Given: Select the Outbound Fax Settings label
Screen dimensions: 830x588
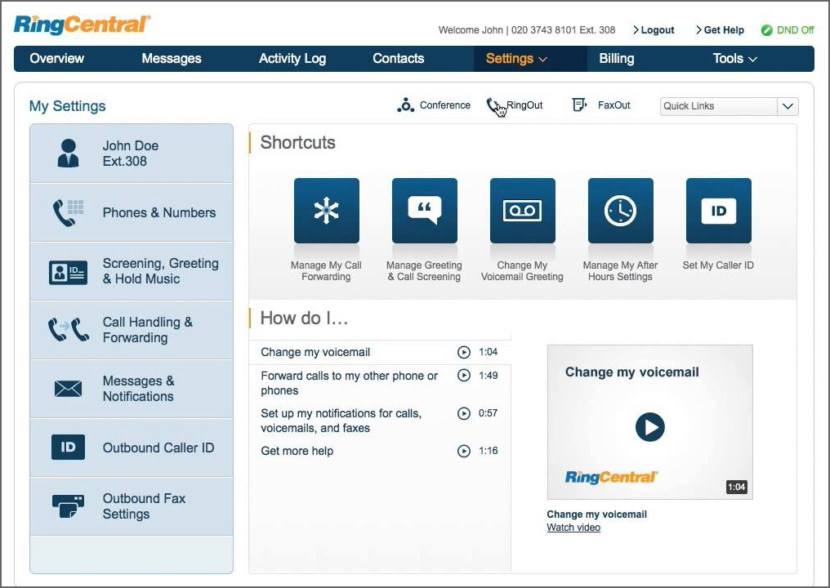Looking at the screenshot, I should click(x=144, y=506).
